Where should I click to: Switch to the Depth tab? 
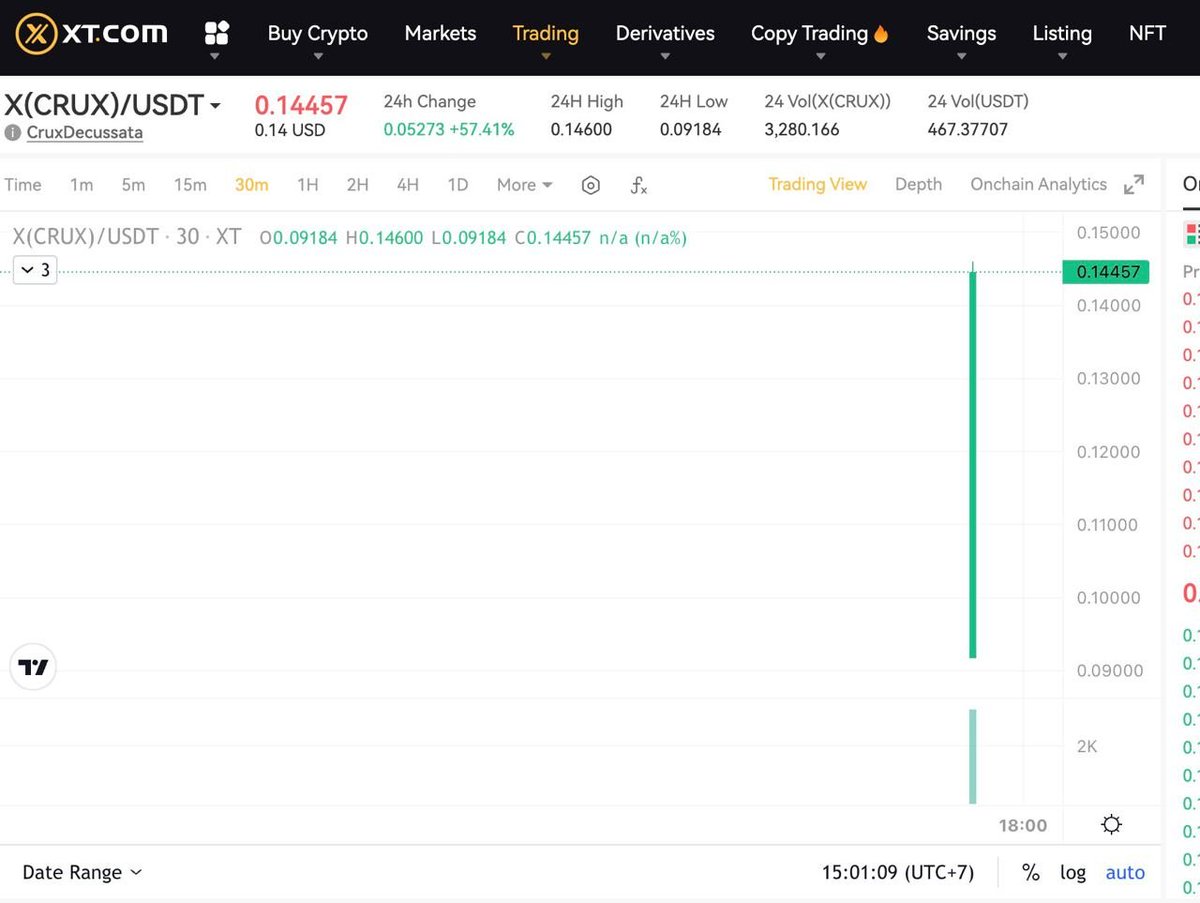[x=918, y=184]
